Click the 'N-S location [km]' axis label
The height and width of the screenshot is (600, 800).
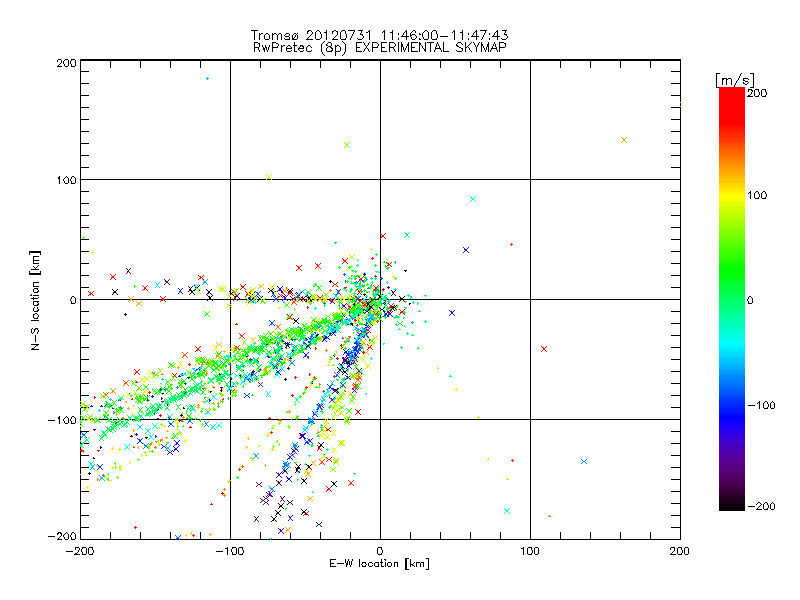(35, 301)
